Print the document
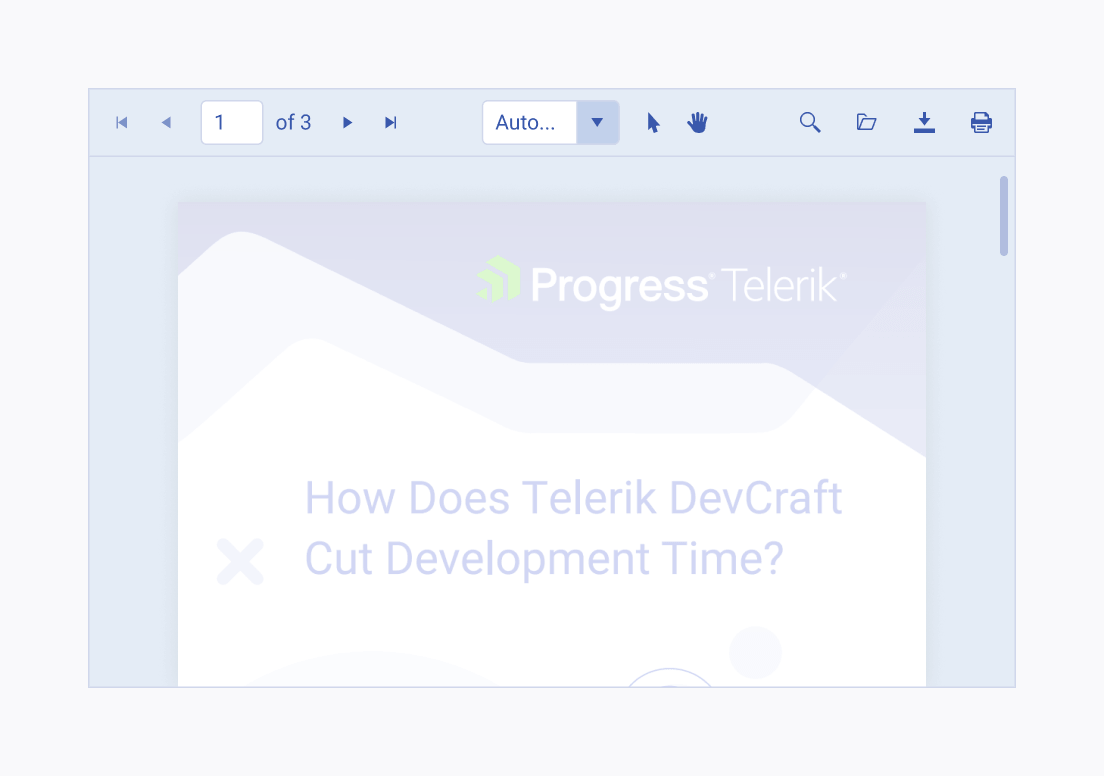 click(x=981, y=123)
